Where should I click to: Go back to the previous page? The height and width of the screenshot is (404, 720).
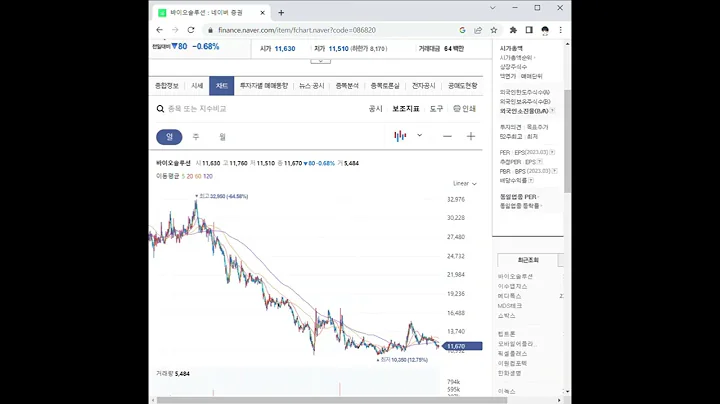coord(159,30)
